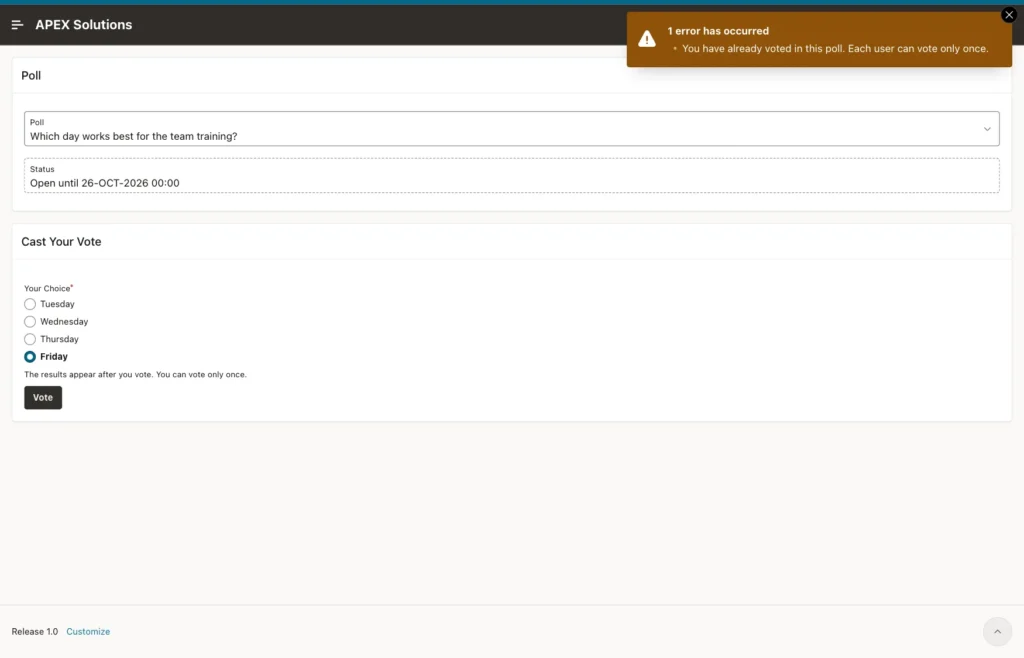Click the 'results appear after you vote' help text
Screen dimensions: 1024x658
(x=135, y=375)
